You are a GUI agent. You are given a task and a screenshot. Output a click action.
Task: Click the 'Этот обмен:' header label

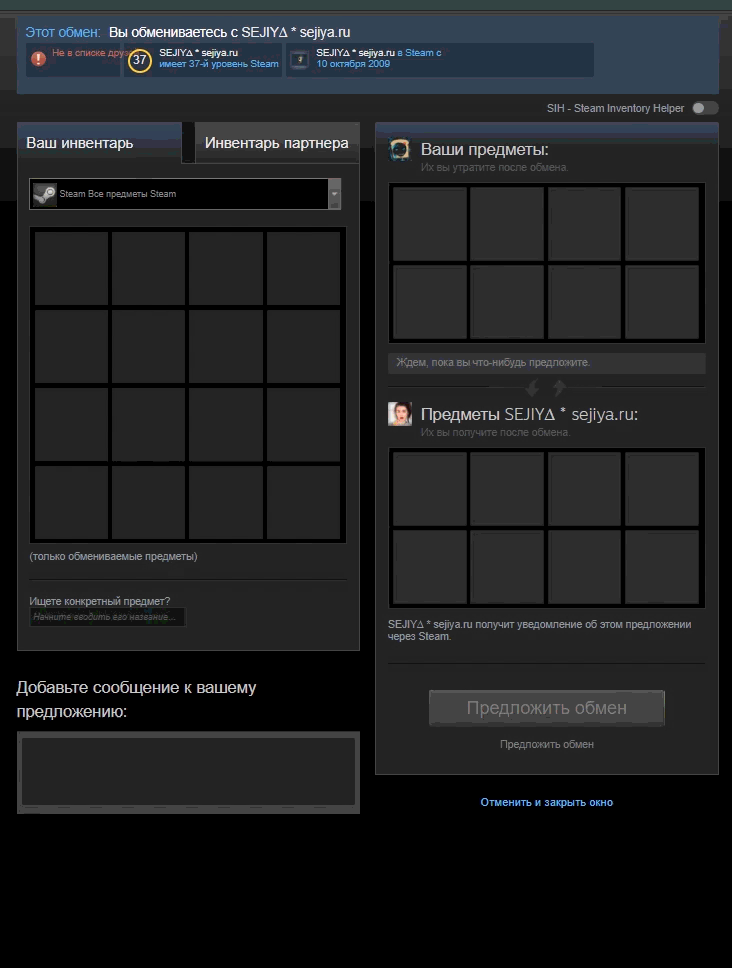pos(62,32)
